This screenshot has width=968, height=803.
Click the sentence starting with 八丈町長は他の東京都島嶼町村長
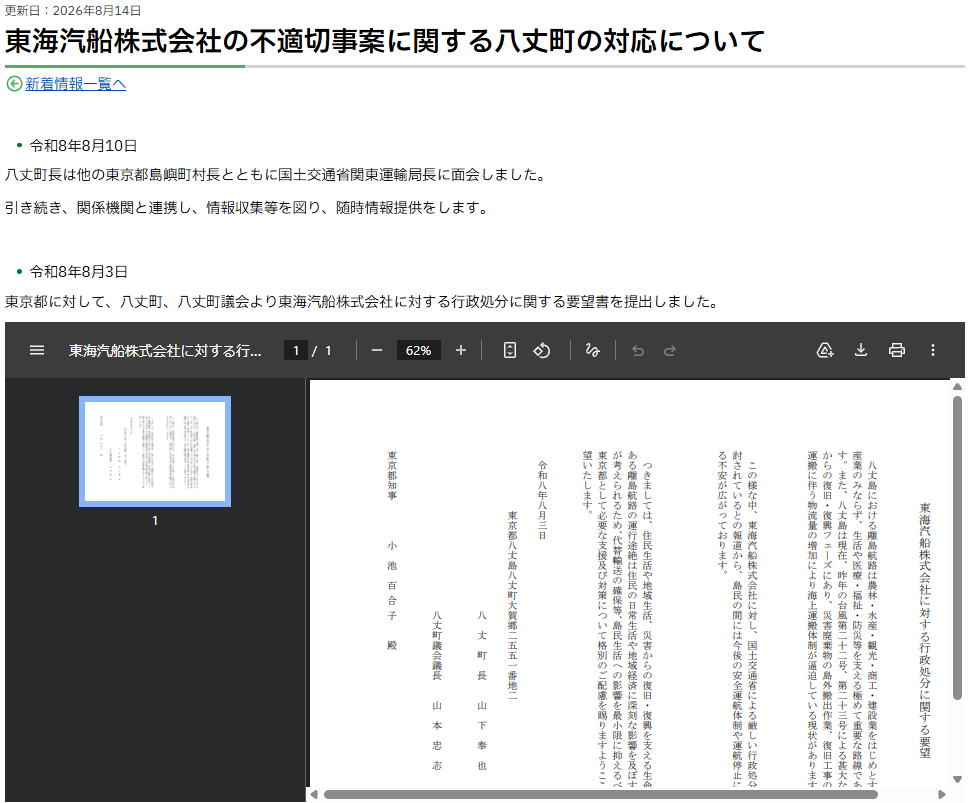click(276, 175)
